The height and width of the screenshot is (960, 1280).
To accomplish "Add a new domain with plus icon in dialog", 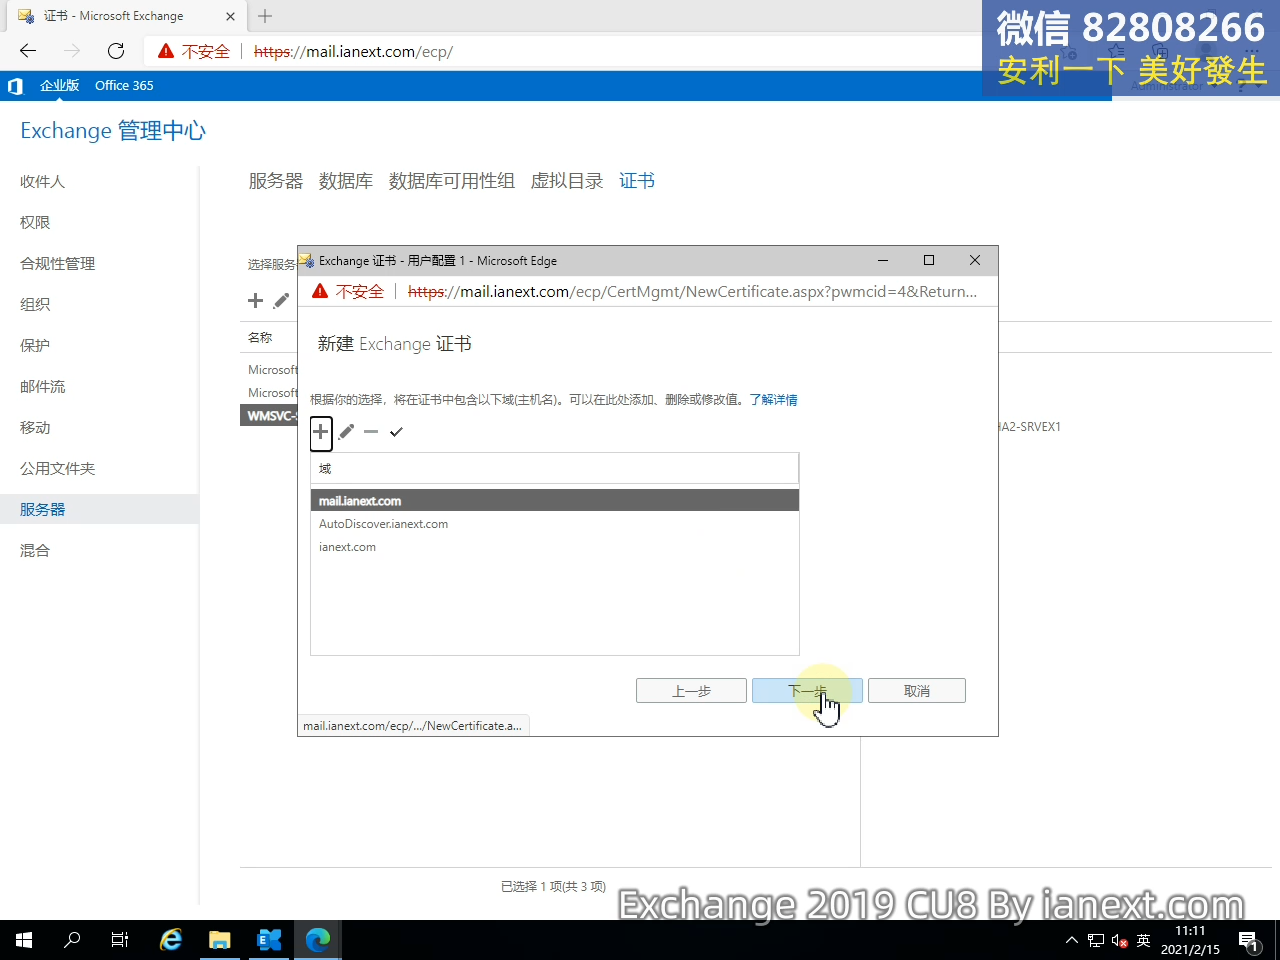I will [x=321, y=432].
